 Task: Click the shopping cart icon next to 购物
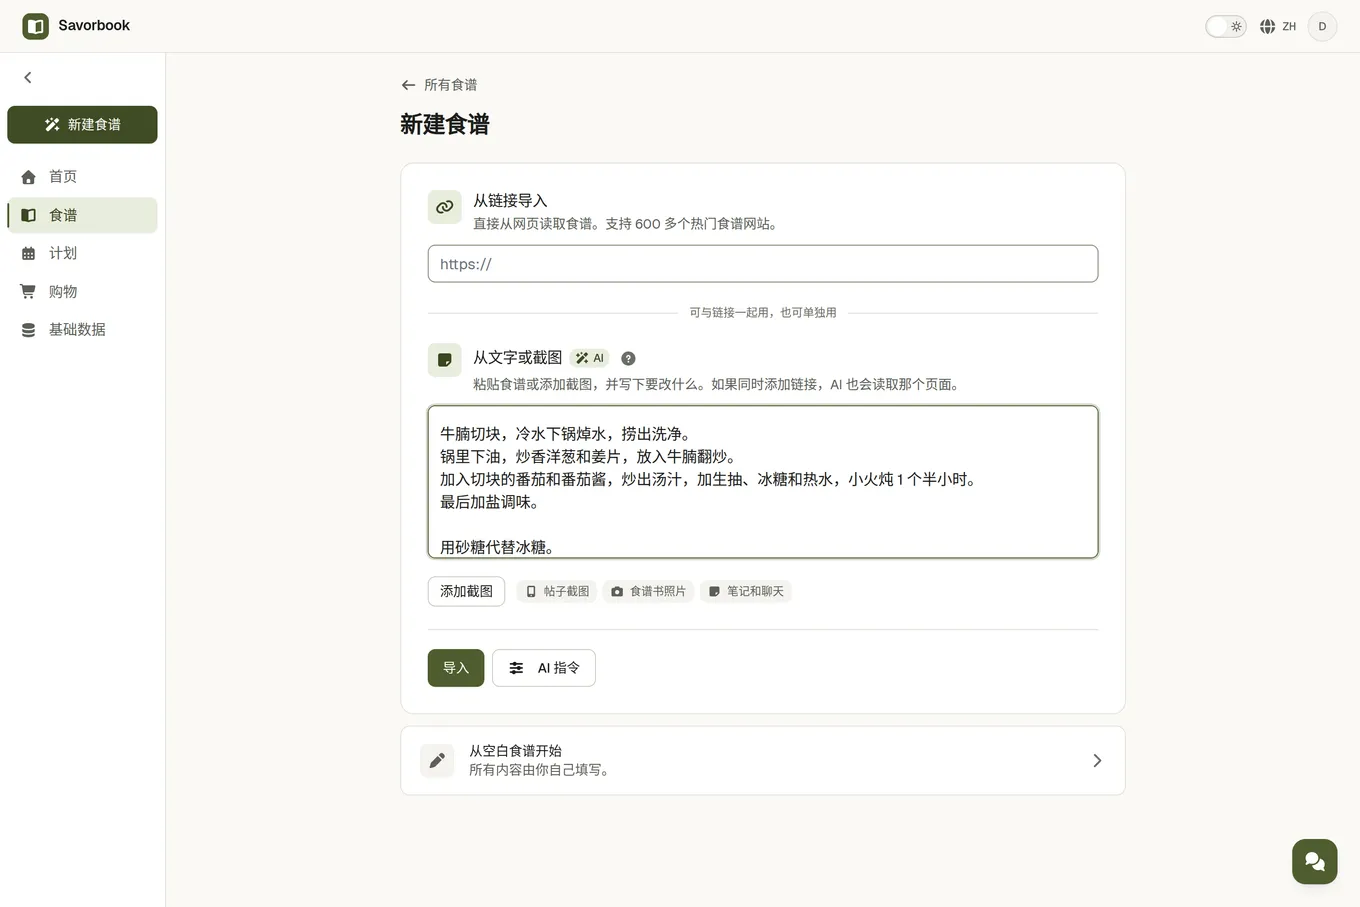(28, 291)
